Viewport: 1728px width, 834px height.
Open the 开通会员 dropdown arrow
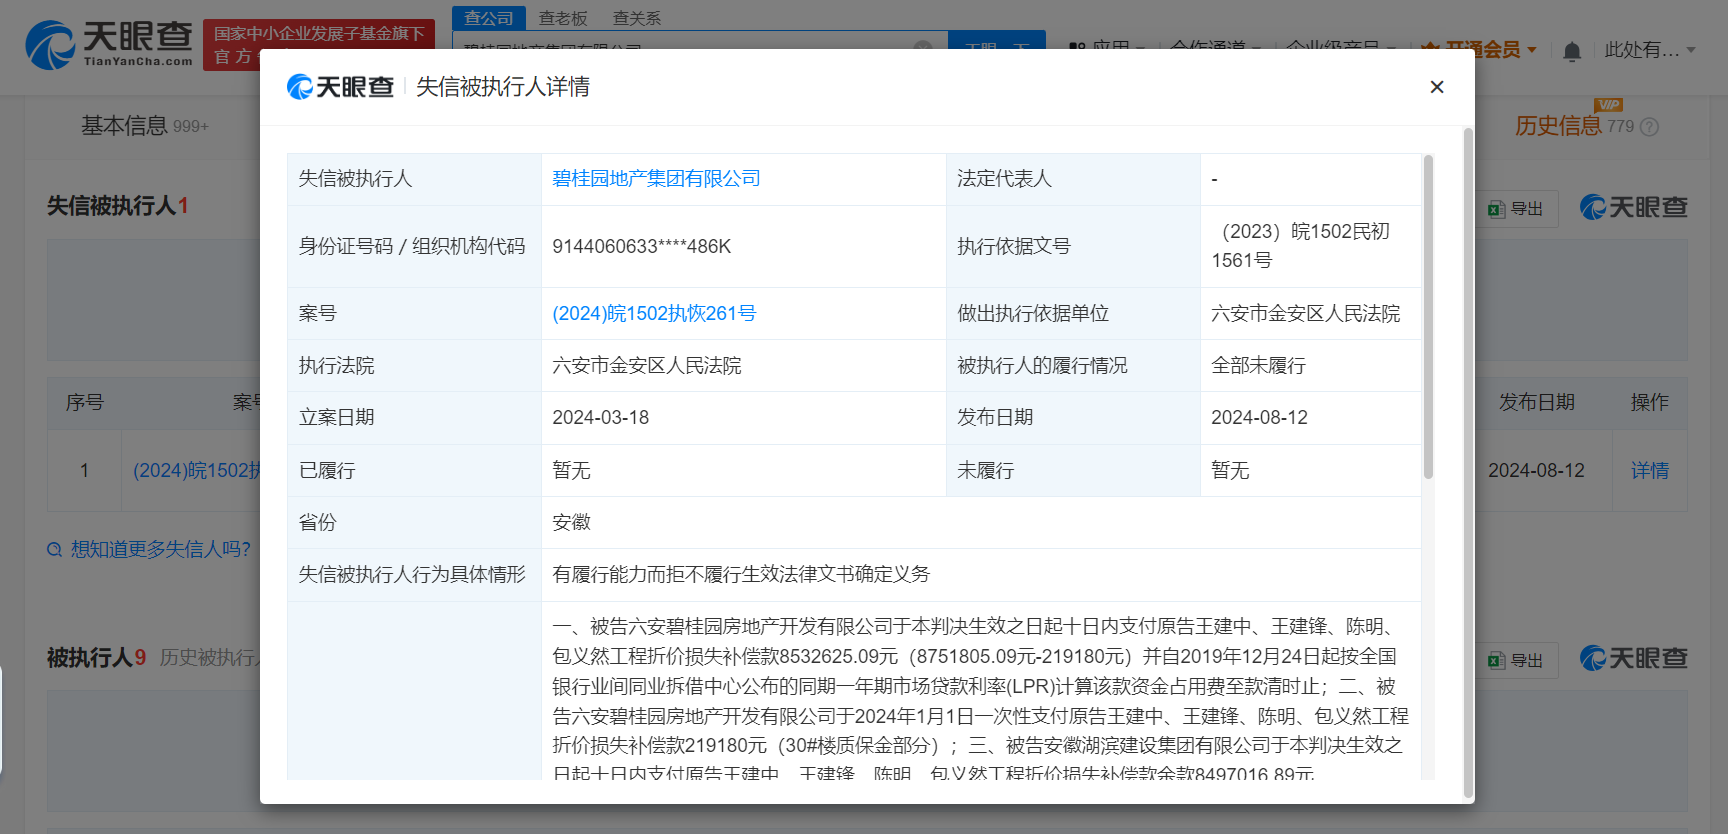[1531, 50]
